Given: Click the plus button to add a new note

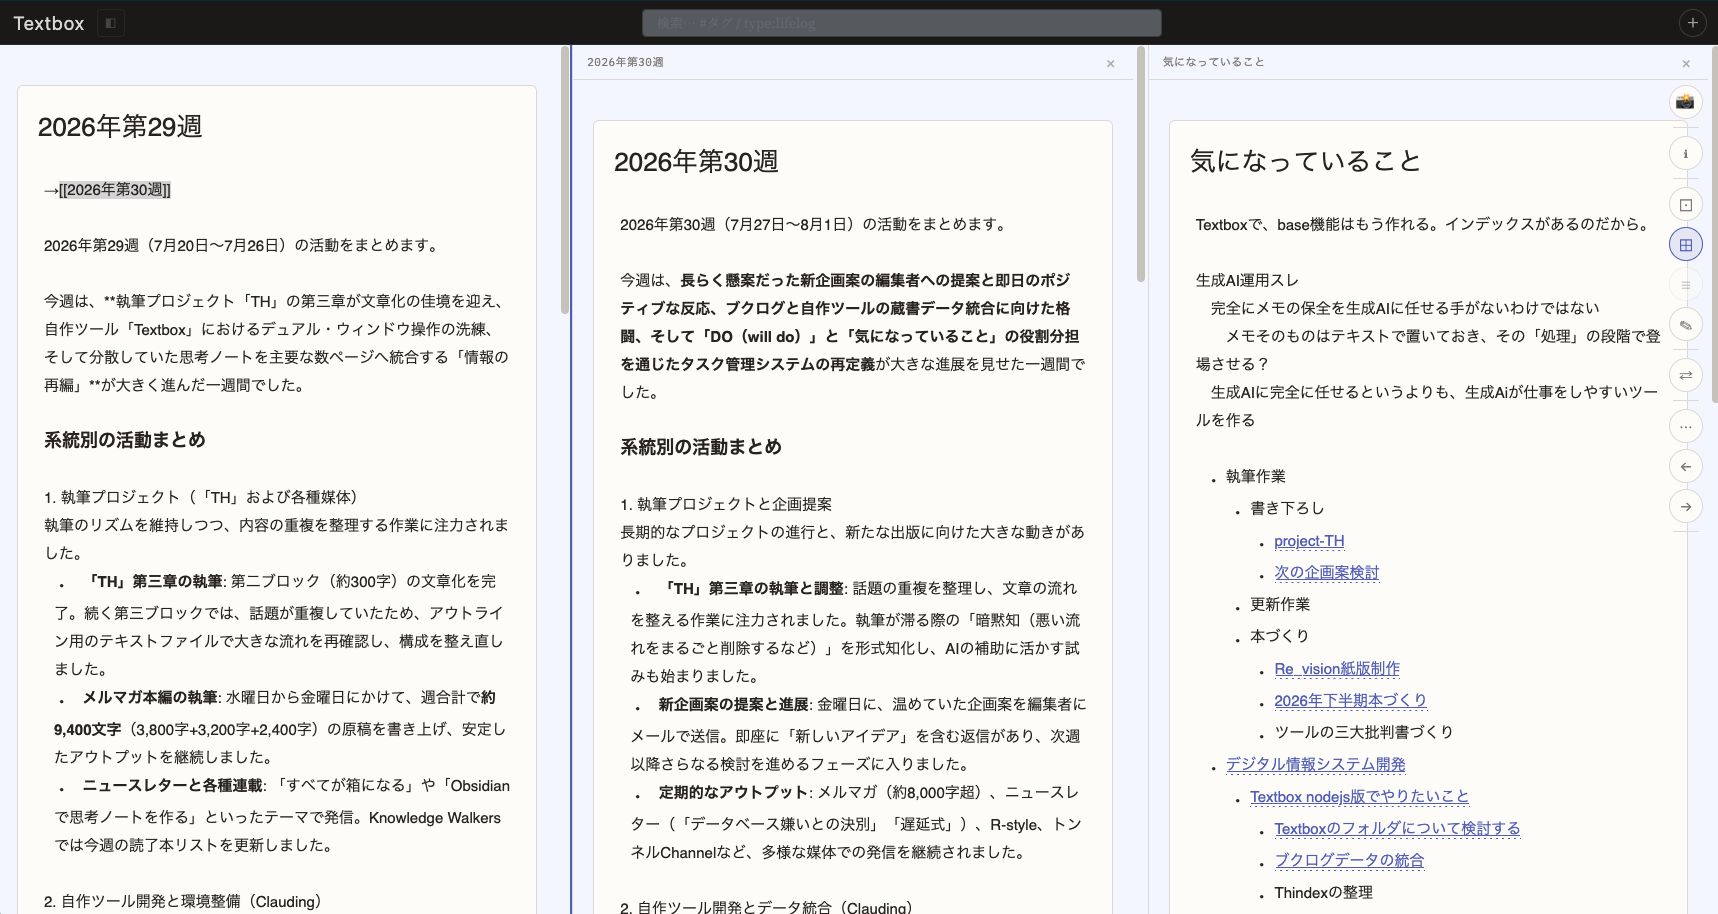Looking at the screenshot, I should pos(1692,23).
